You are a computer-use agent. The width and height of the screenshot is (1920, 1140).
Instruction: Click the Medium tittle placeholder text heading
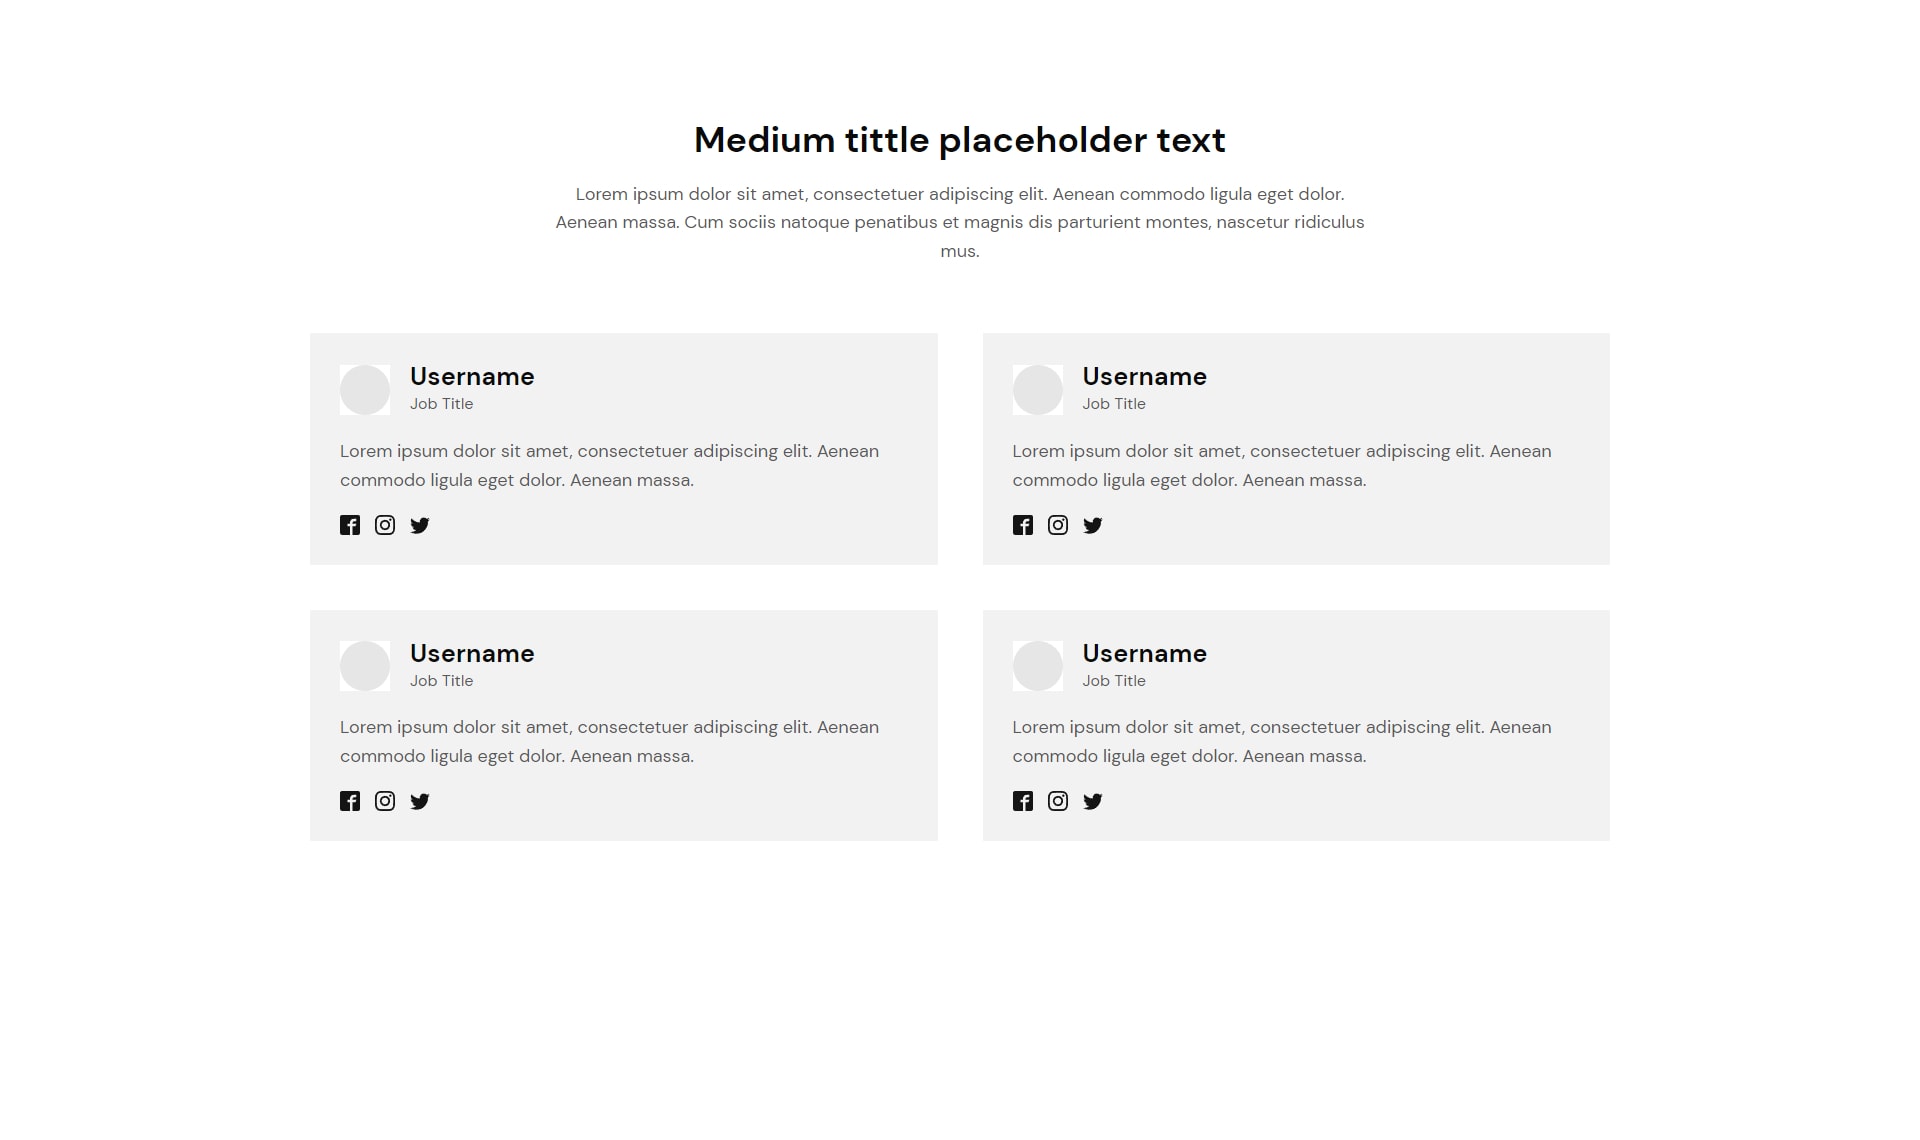(x=960, y=140)
